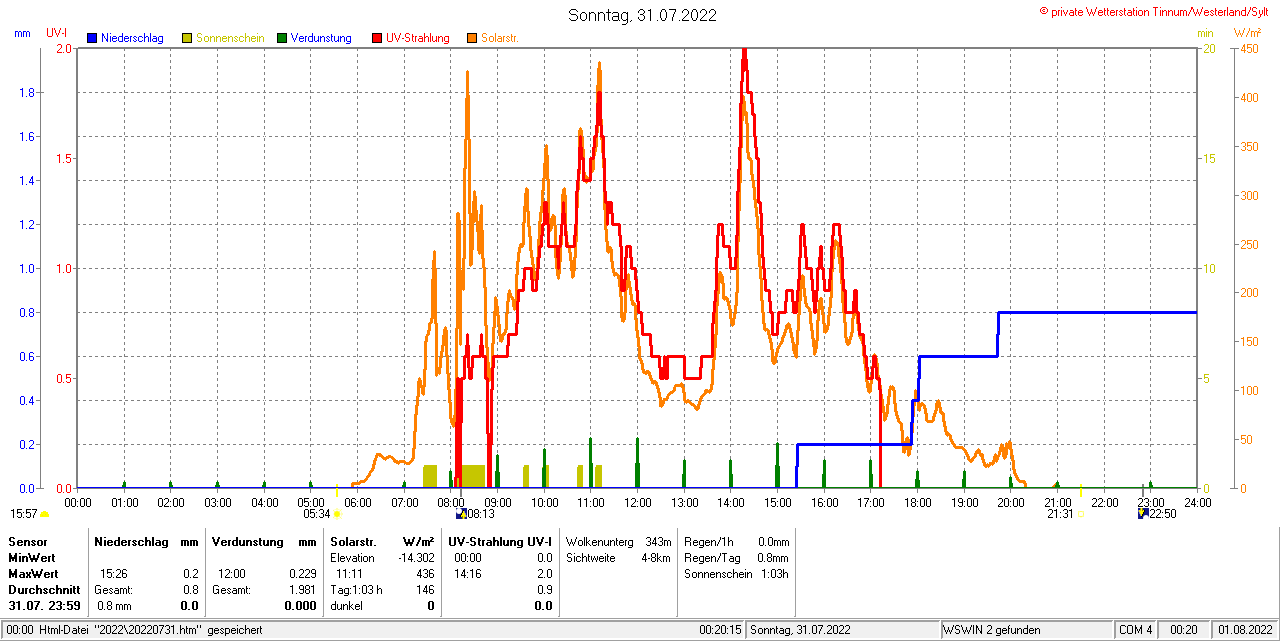Click the sunset icon beside 21:31
This screenshot has height=641, width=1280.
point(1081,514)
